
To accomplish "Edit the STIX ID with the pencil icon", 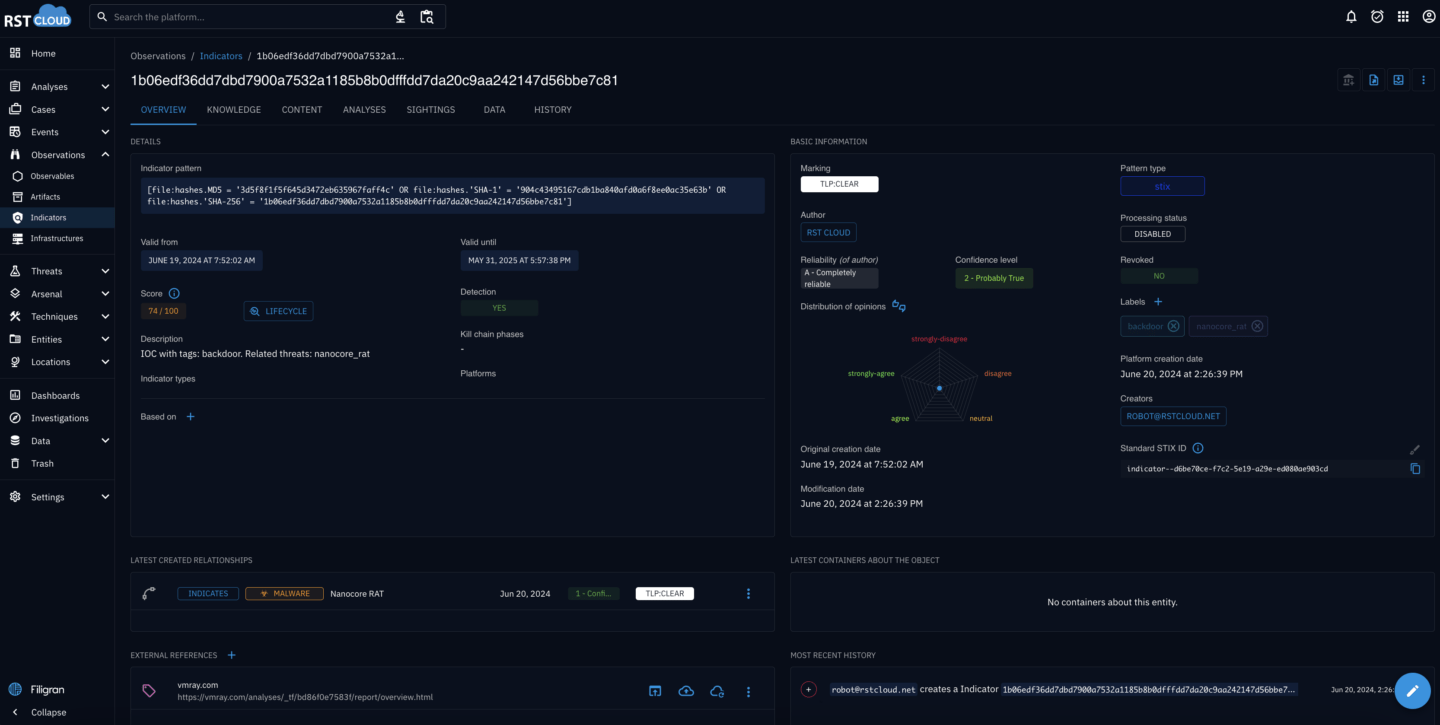I will pyautogui.click(x=1416, y=449).
